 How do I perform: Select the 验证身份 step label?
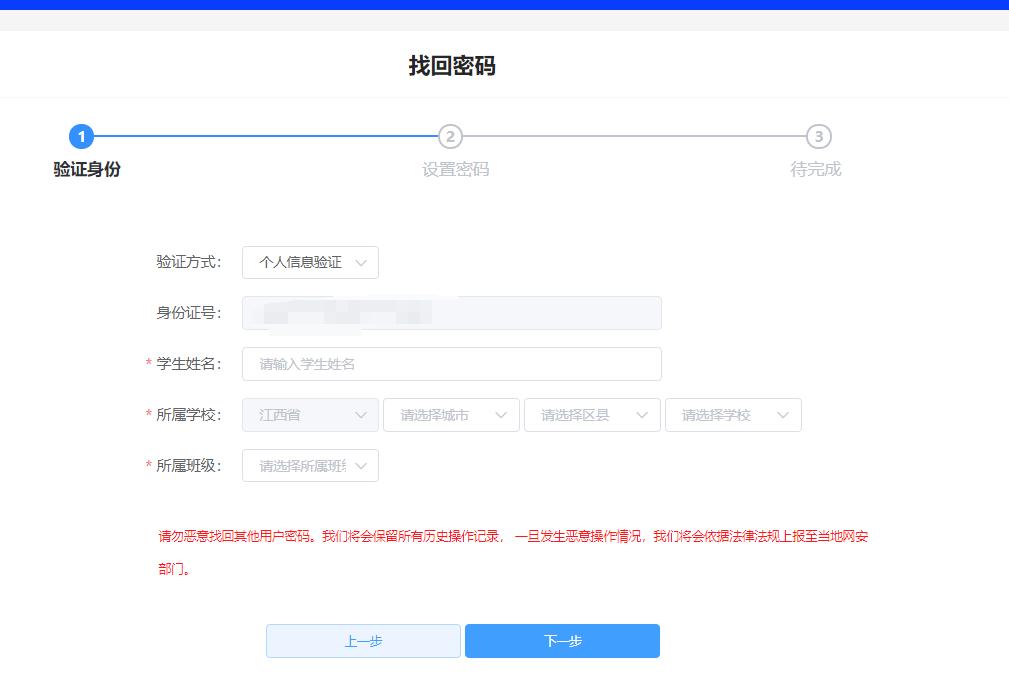87,169
